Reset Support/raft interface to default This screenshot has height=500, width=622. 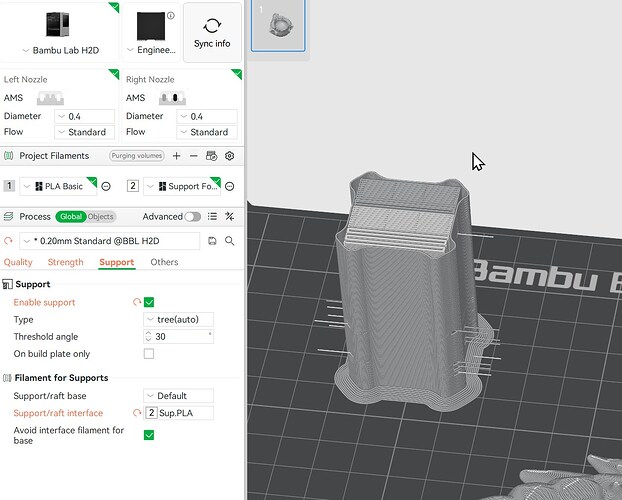137,413
